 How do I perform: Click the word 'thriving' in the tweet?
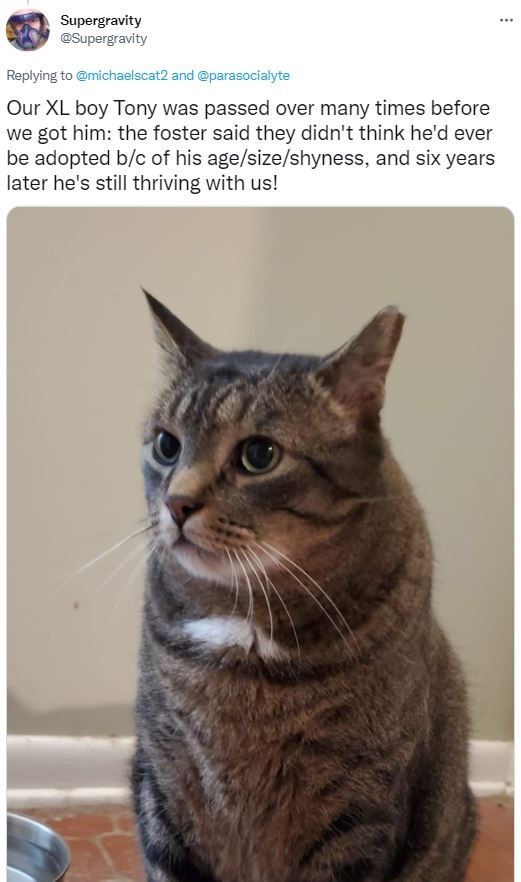tap(167, 183)
